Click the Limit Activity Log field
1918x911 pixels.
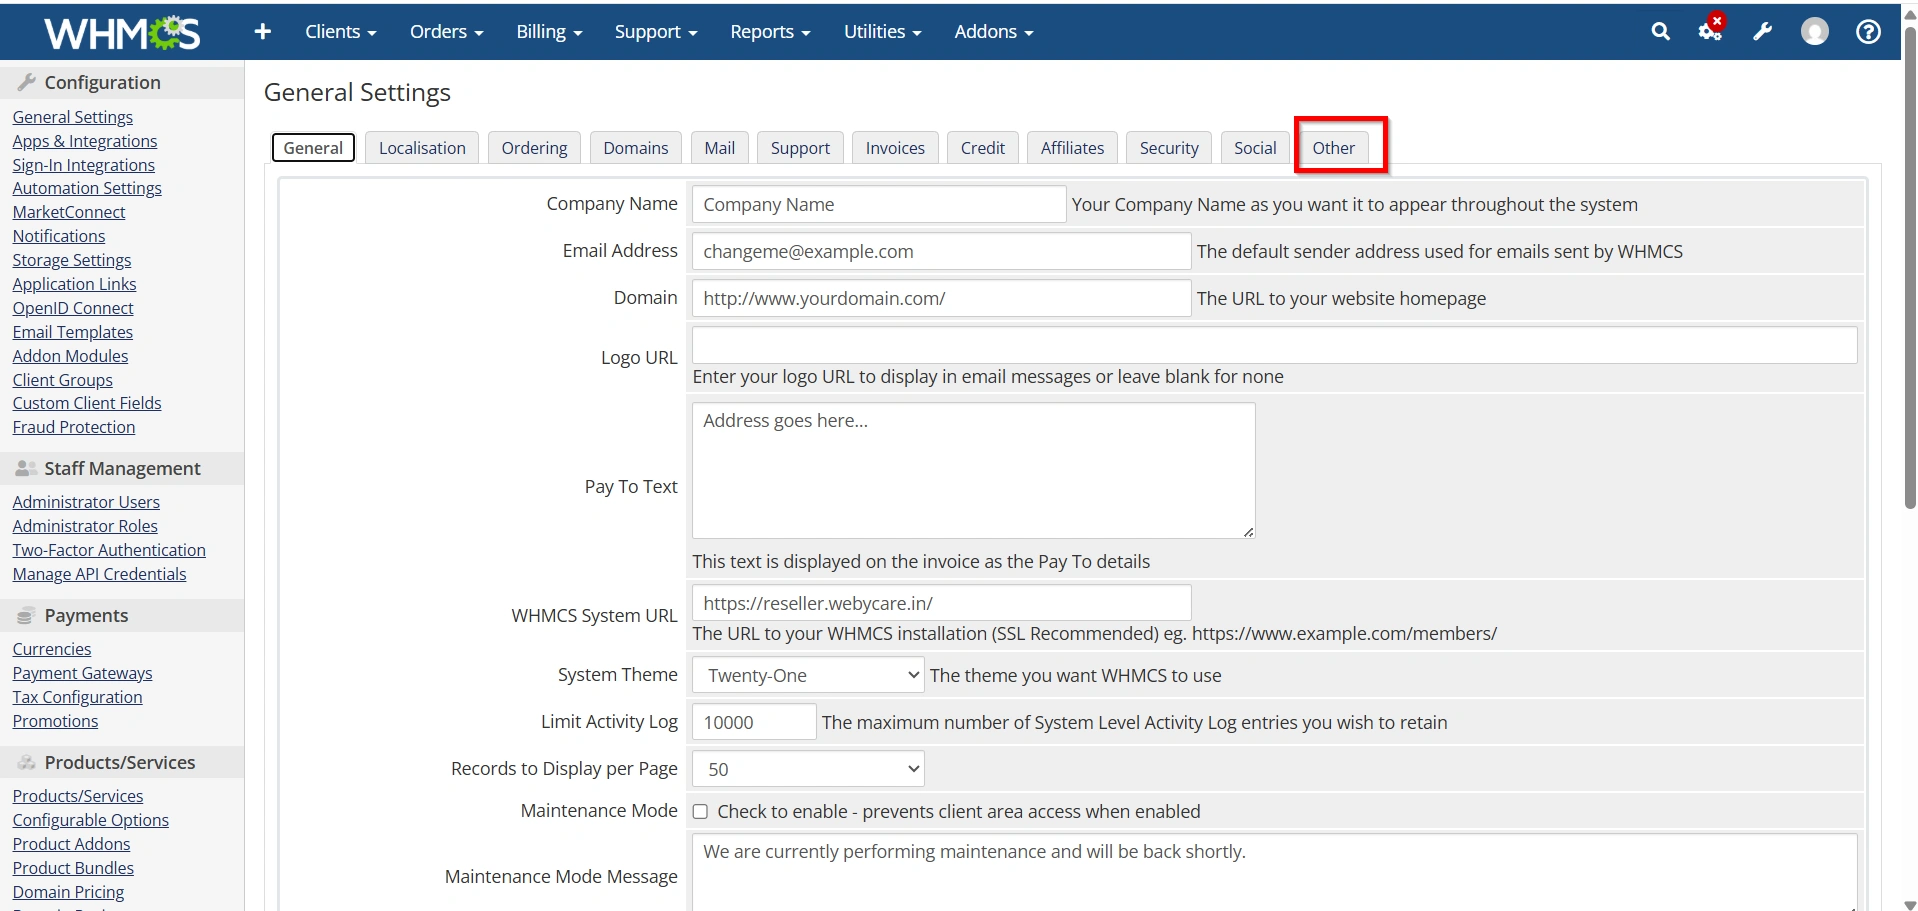(755, 722)
